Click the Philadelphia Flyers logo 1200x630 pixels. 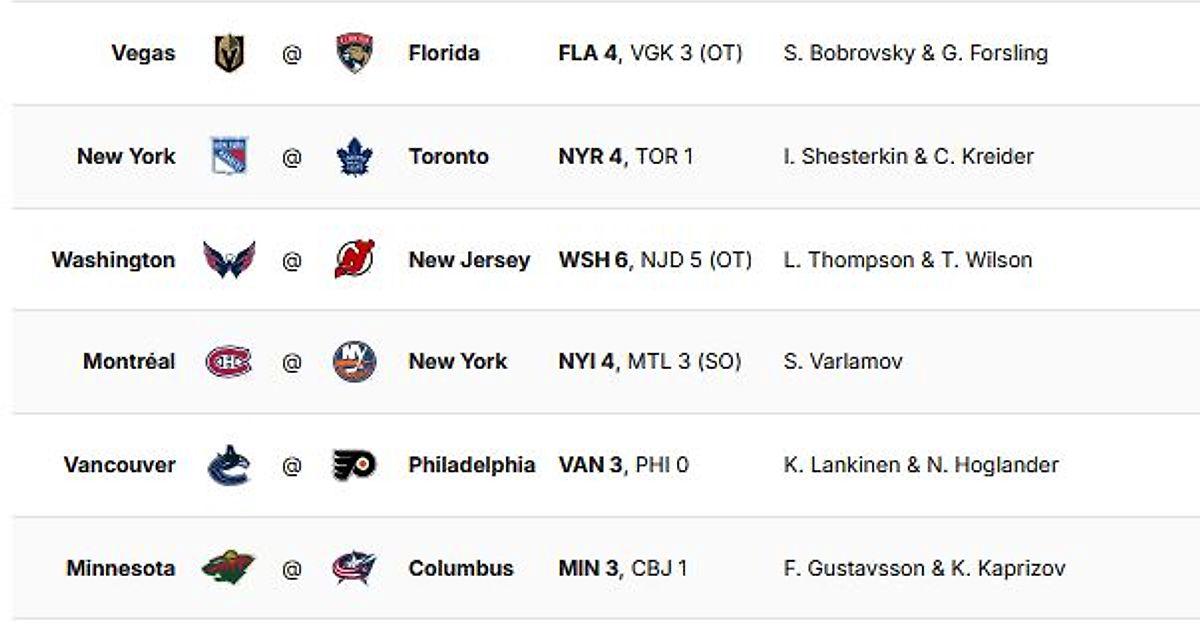pos(354,465)
